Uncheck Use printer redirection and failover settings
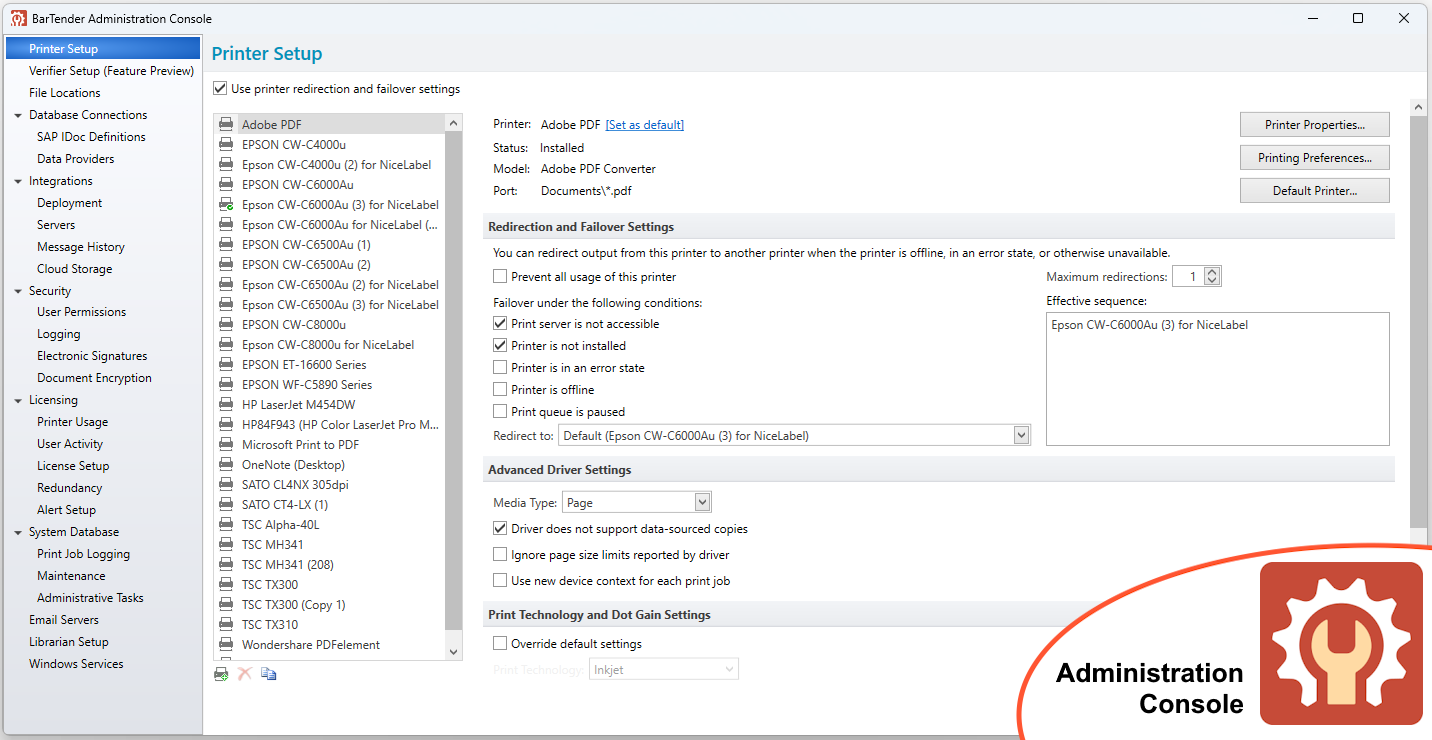This screenshot has width=1432, height=740. [220, 89]
